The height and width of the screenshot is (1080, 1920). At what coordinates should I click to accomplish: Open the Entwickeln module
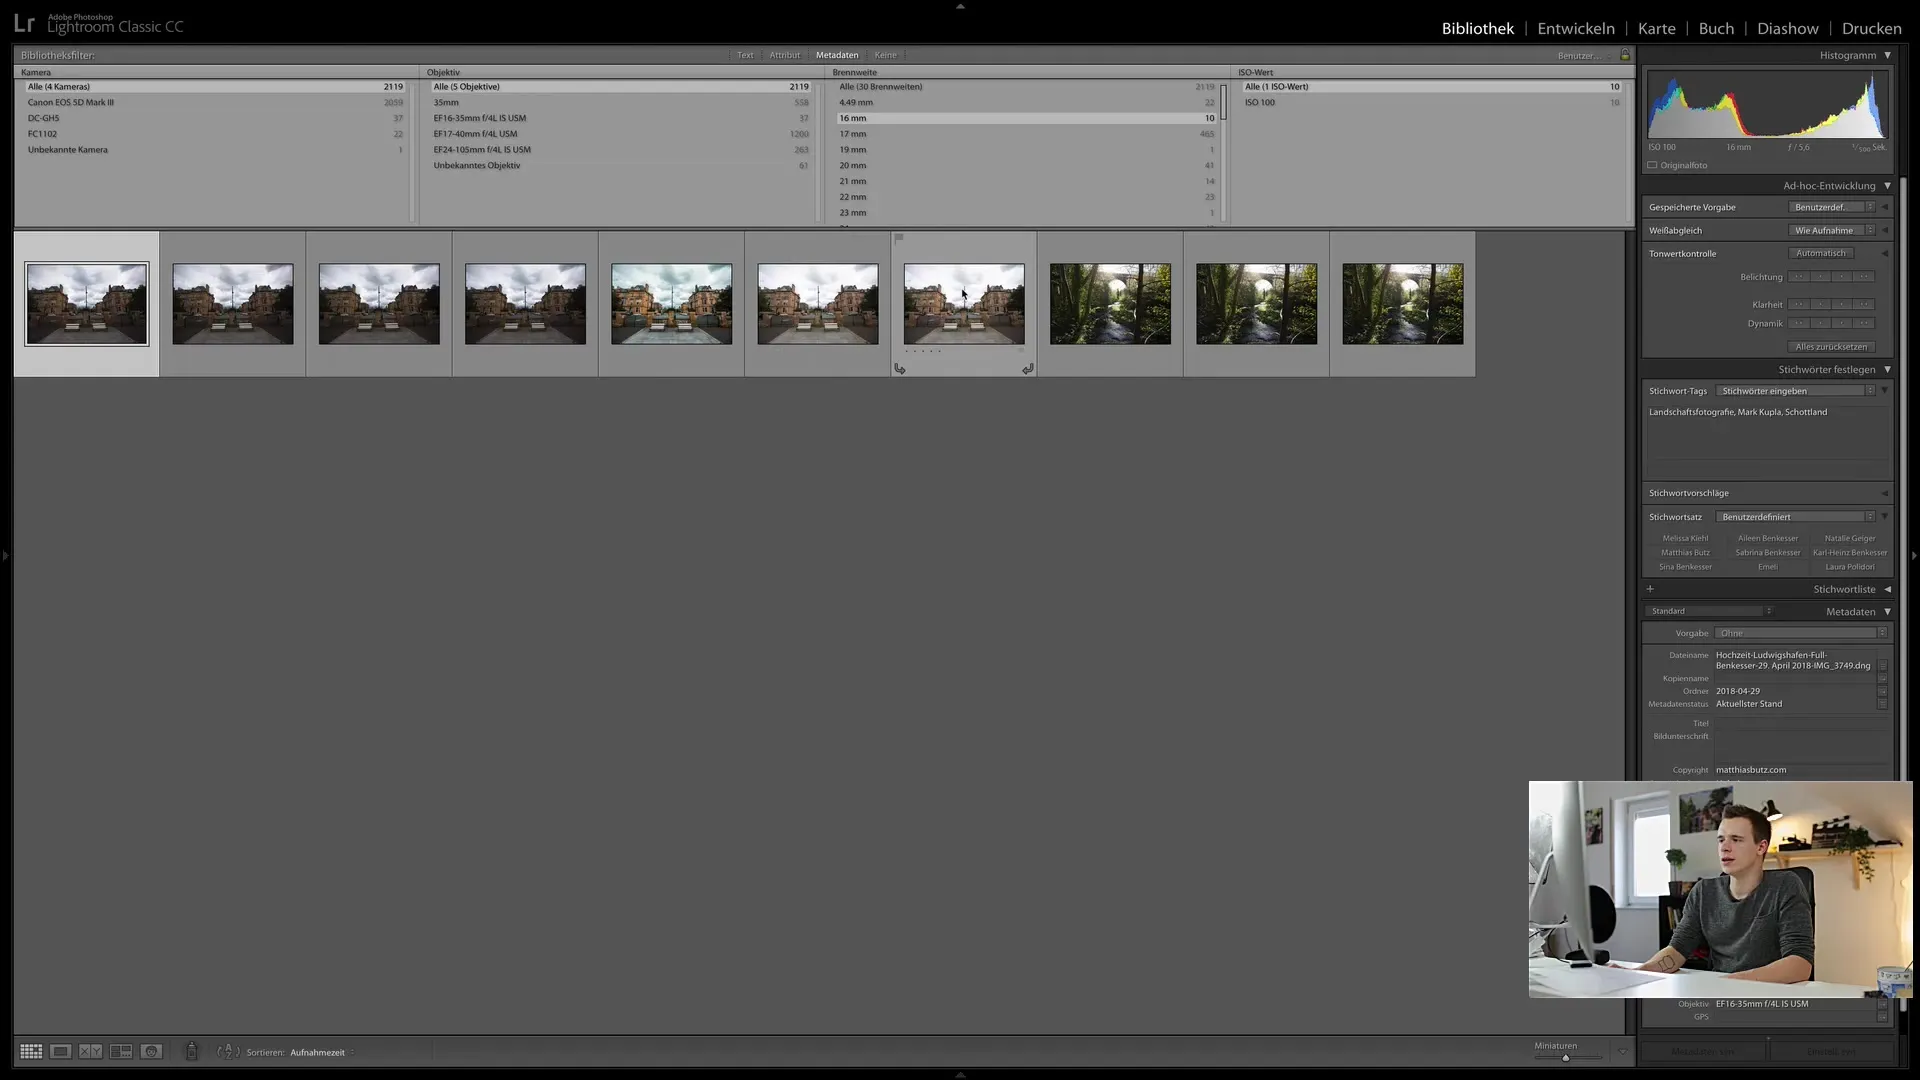tap(1576, 29)
